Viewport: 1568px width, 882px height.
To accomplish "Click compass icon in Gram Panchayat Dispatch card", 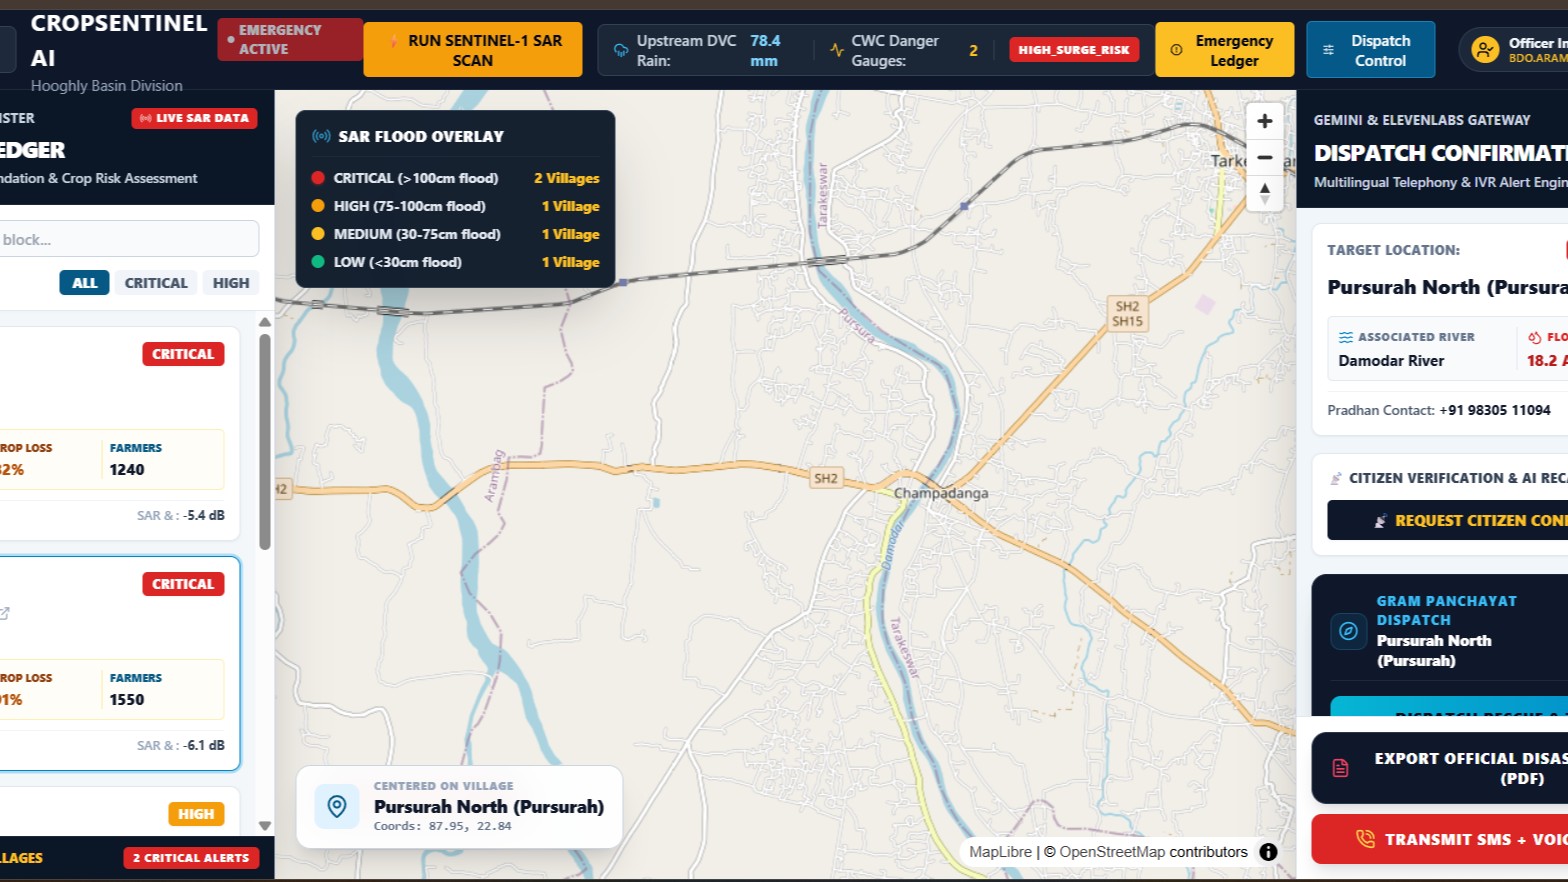I will 1348,631.
